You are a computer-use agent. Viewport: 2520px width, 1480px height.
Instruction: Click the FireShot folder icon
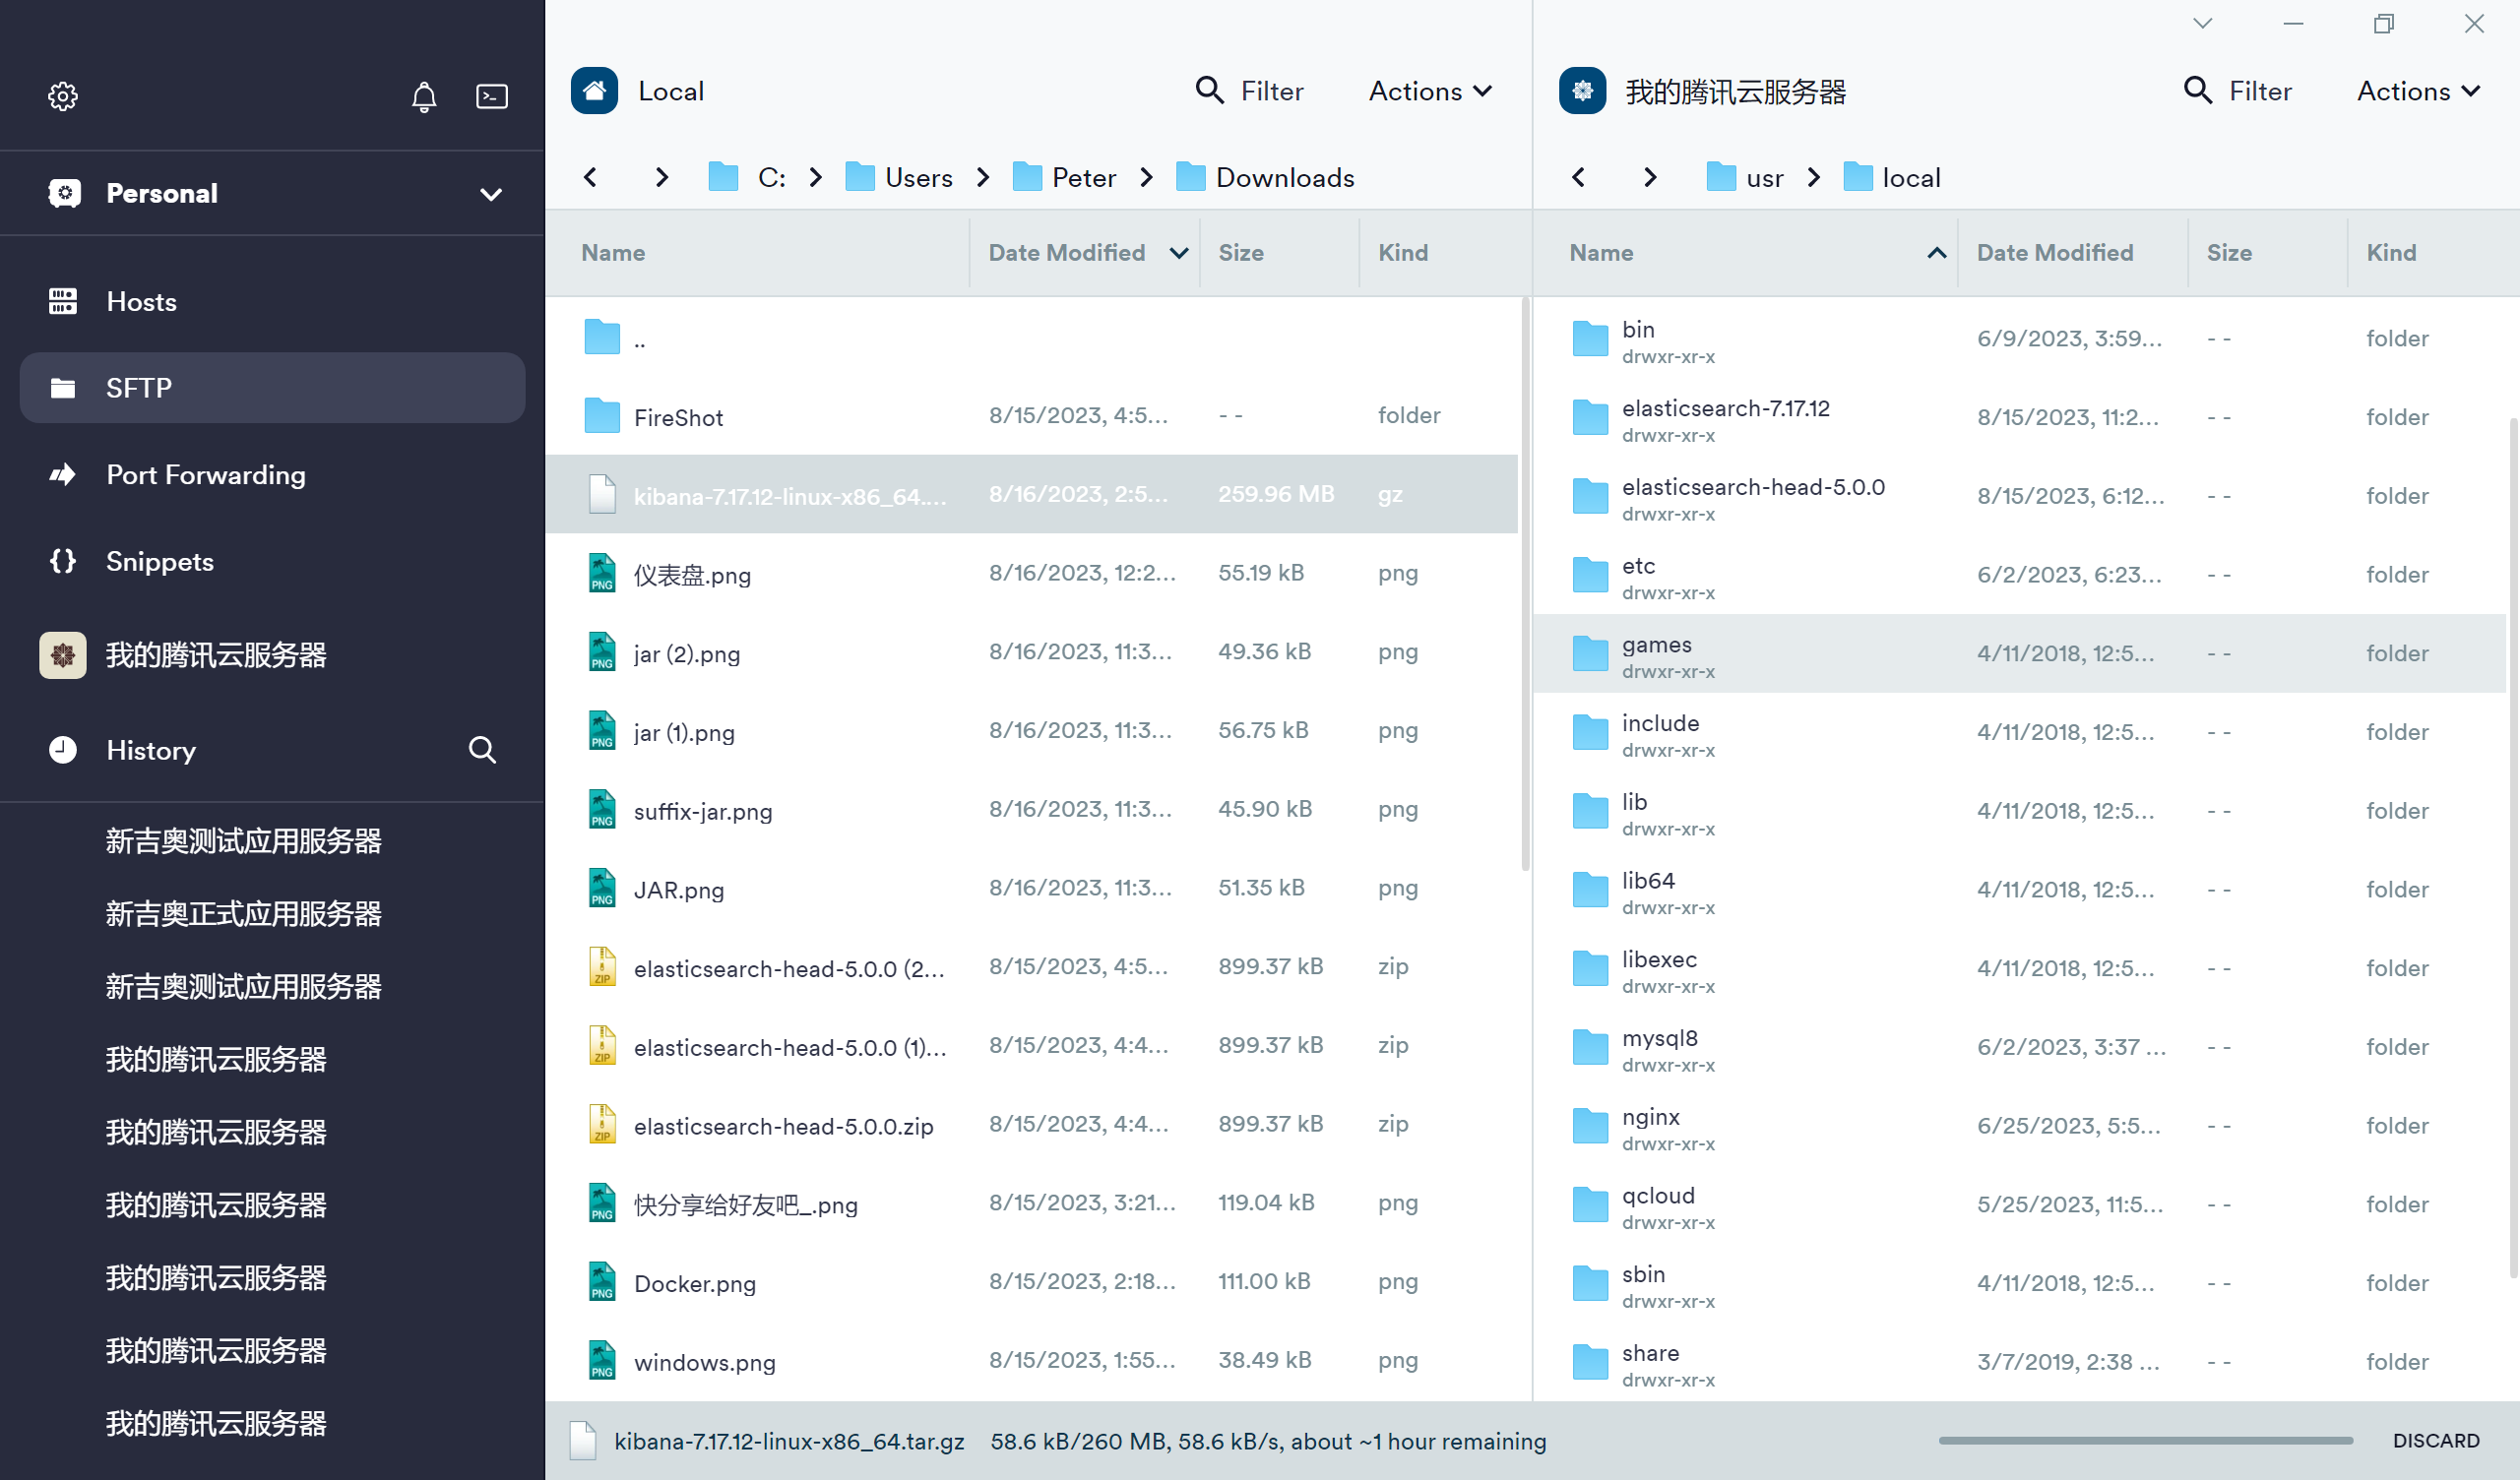tap(602, 415)
